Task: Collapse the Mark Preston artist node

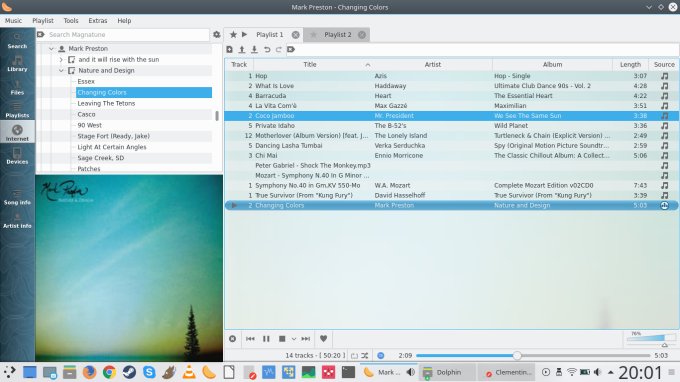Action: tap(51, 49)
